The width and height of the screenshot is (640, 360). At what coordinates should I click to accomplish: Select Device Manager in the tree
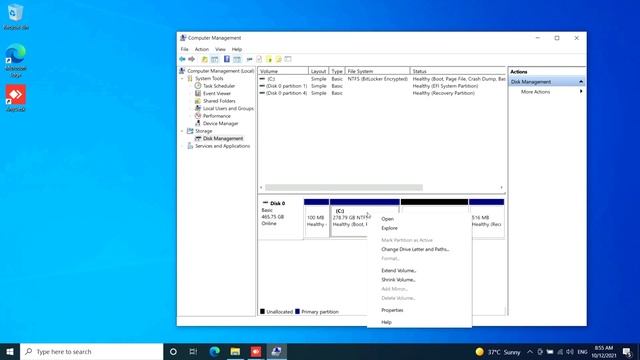pos(220,123)
